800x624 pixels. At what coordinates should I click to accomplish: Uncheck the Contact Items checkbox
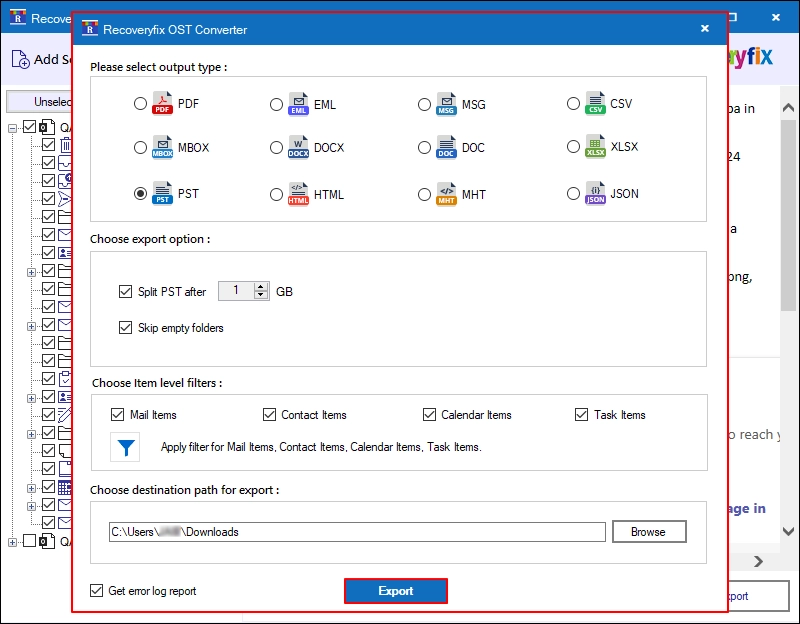tap(269, 414)
